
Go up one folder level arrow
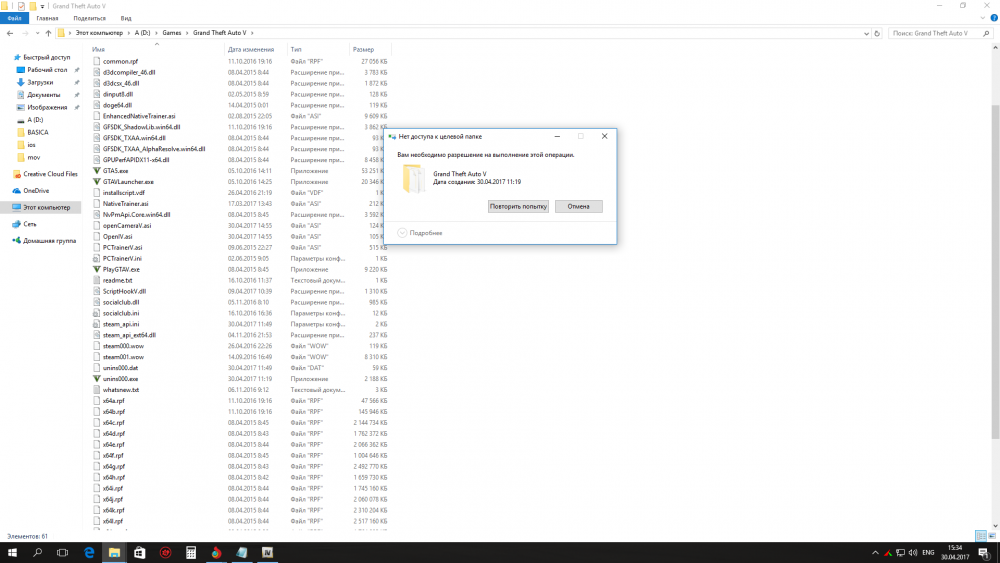[49, 33]
